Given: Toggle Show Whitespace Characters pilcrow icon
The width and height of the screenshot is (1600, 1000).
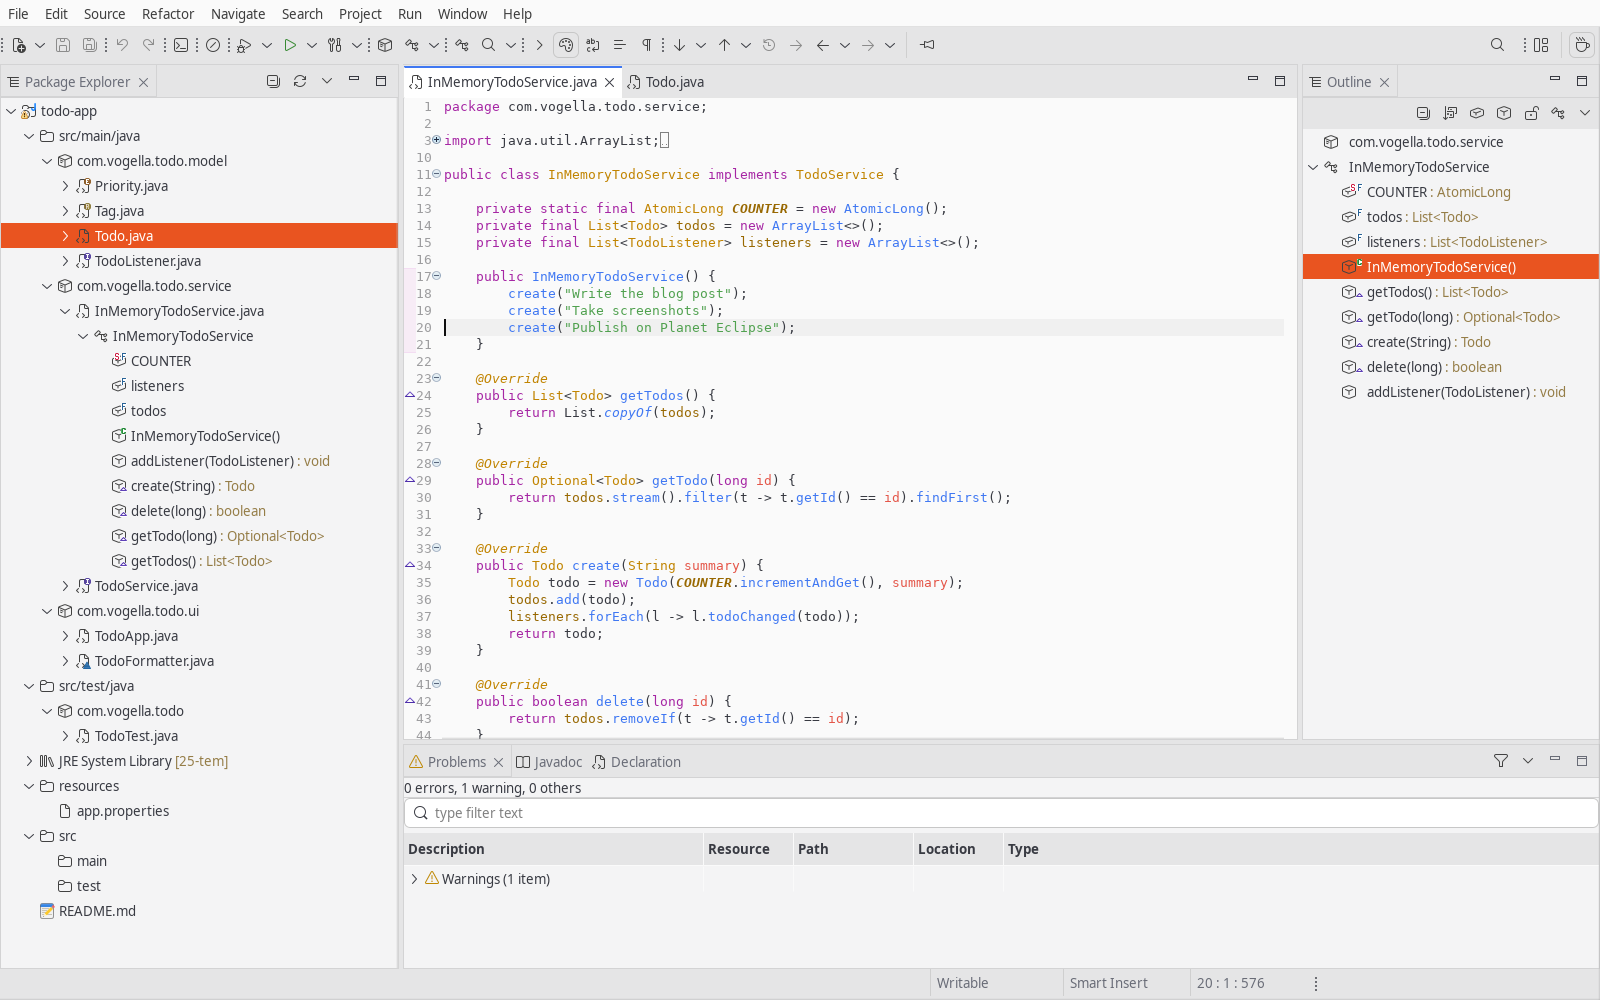Looking at the screenshot, I should (647, 45).
